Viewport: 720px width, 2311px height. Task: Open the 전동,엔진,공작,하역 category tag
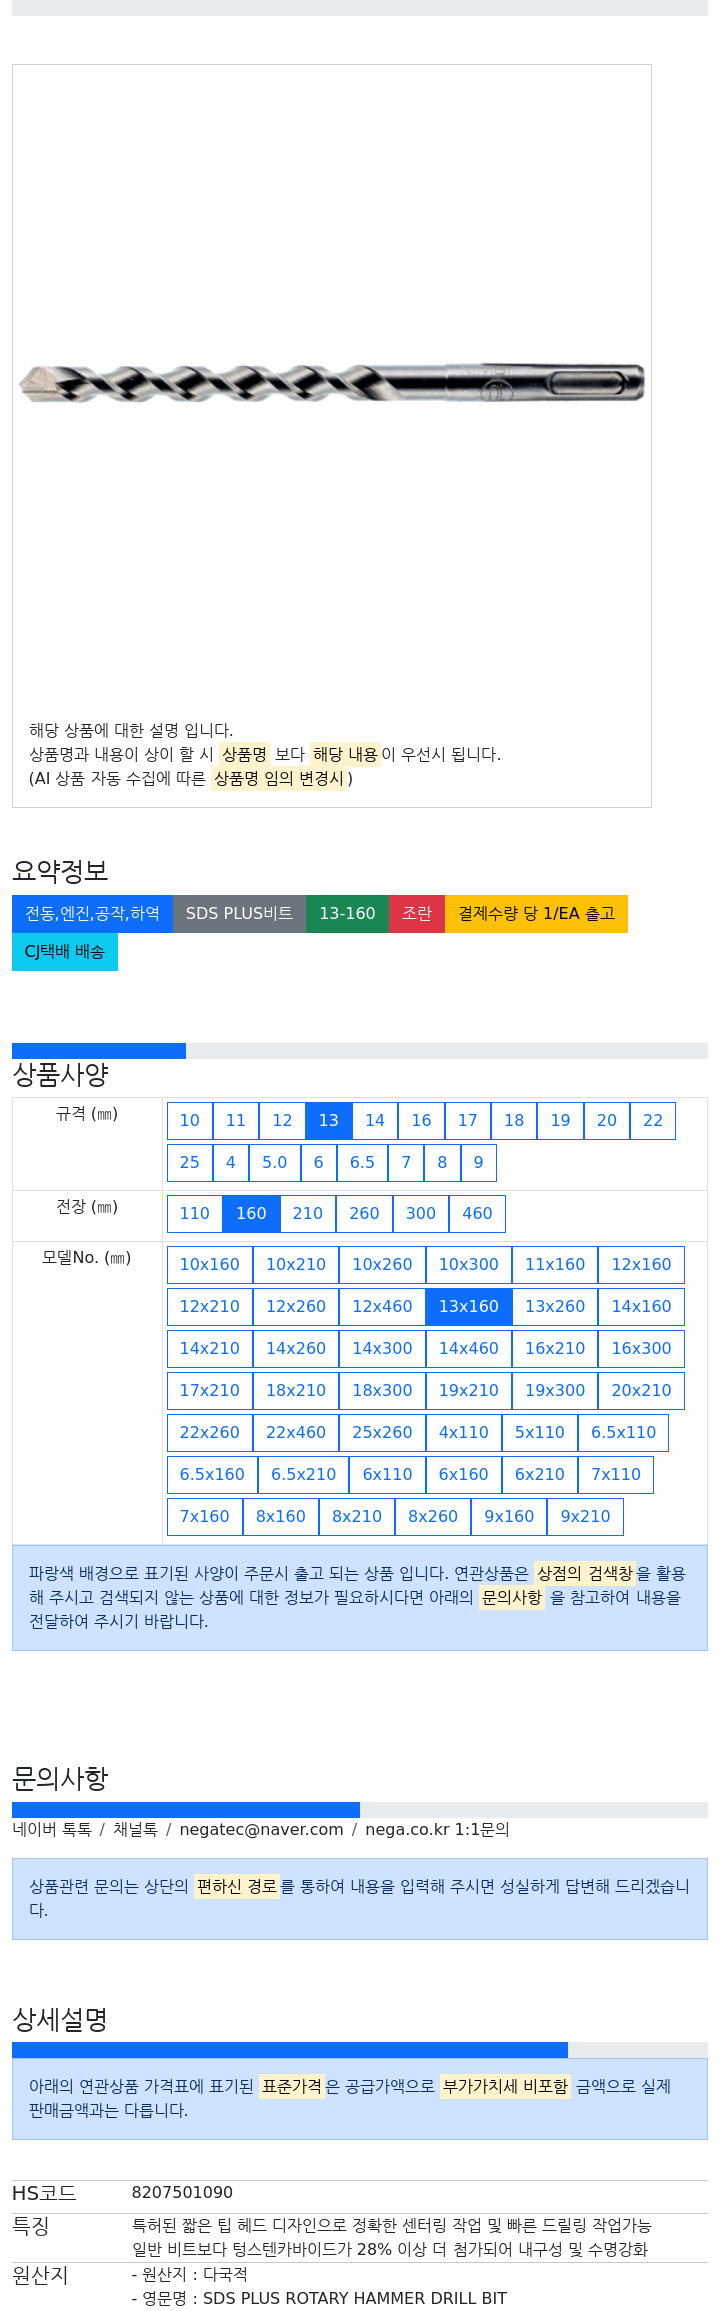point(92,914)
